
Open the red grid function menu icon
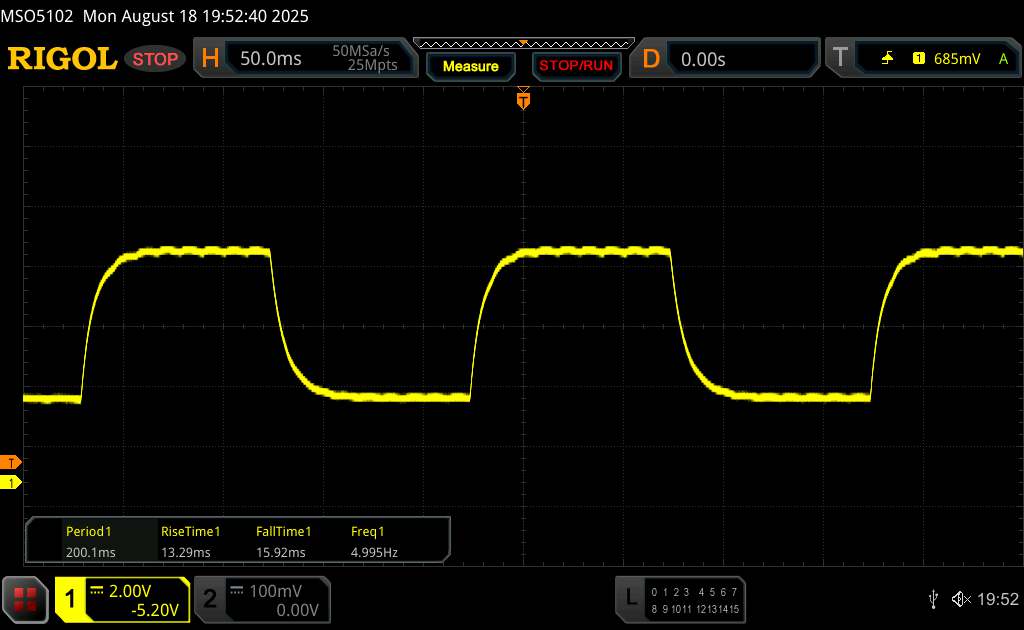tap(26, 598)
